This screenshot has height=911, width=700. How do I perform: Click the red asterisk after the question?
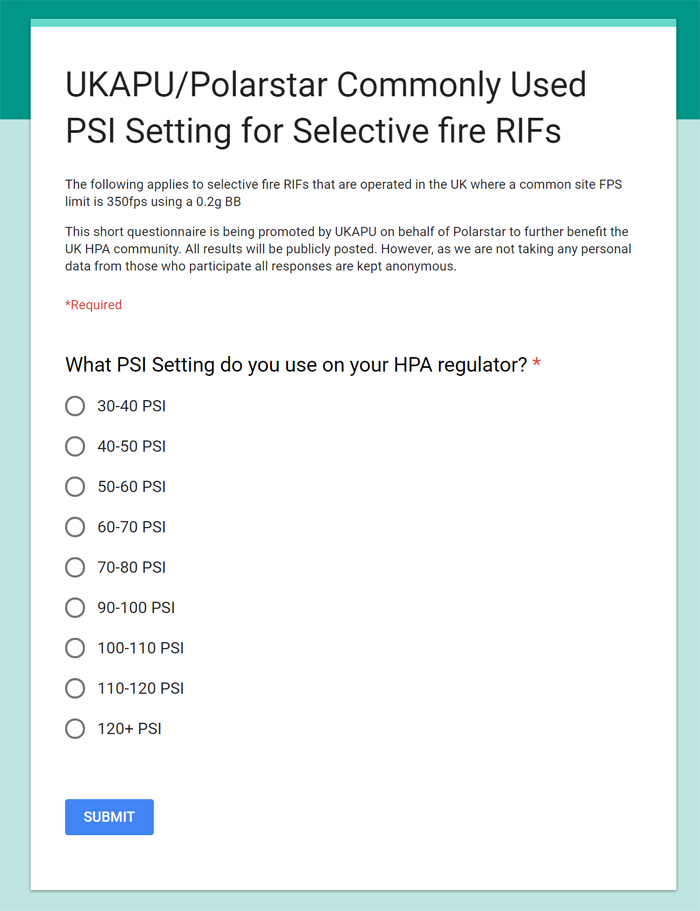click(537, 364)
